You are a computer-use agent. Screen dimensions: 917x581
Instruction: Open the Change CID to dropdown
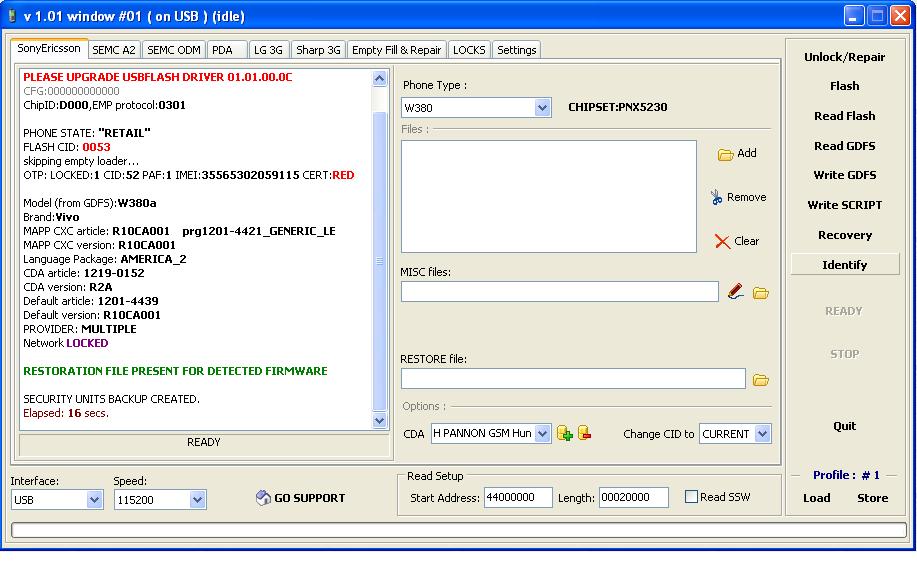coord(762,434)
